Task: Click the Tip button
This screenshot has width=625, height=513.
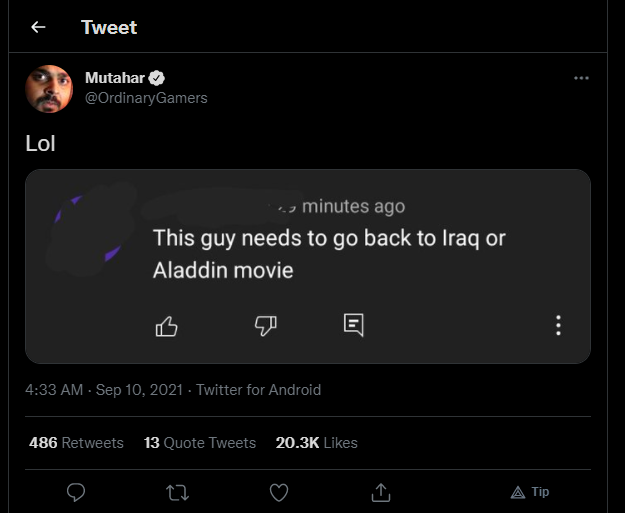Action: pos(530,492)
